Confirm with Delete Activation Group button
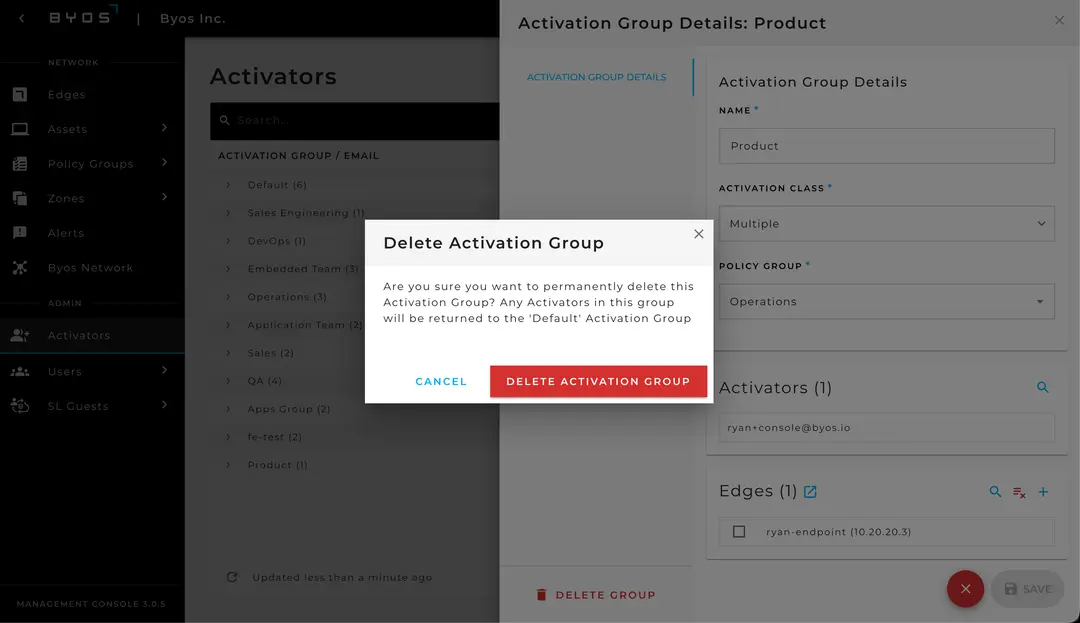The height and width of the screenshot is (623, 1080). [599, 381]
